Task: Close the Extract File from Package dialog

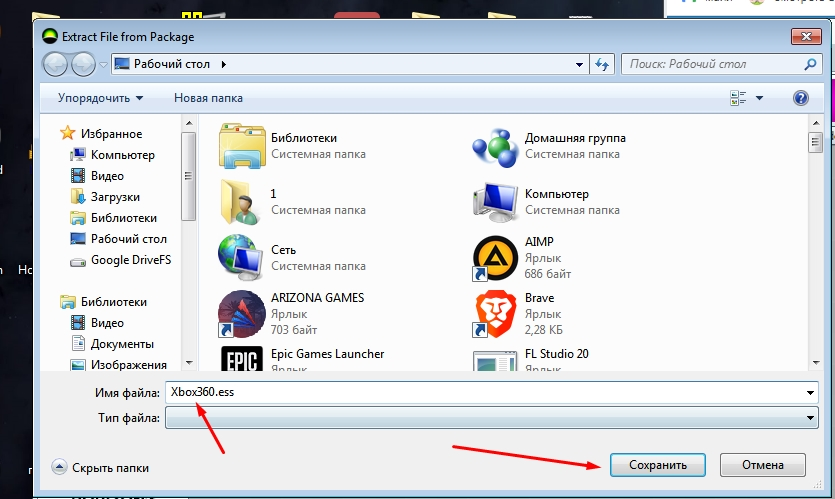Action: (x=806, y=36)
